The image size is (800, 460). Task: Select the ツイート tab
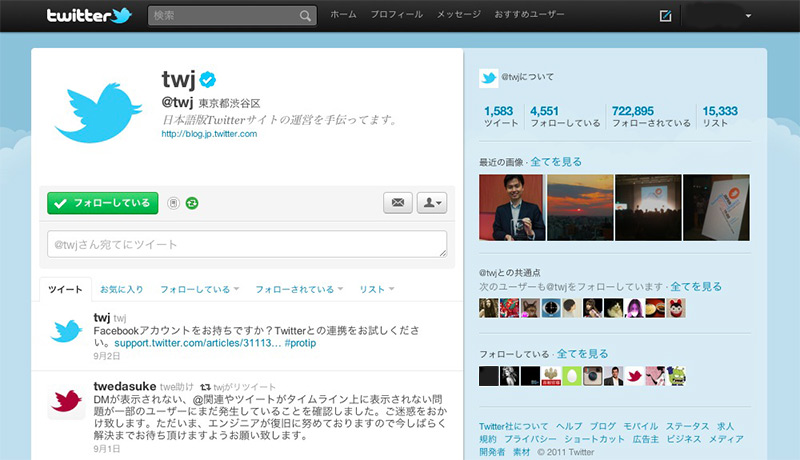coord(65,289)
